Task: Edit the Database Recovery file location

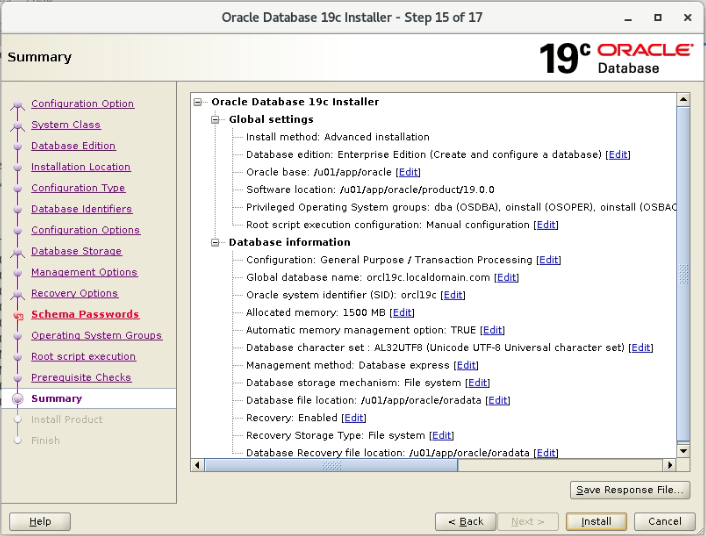Action: (546, 453)
